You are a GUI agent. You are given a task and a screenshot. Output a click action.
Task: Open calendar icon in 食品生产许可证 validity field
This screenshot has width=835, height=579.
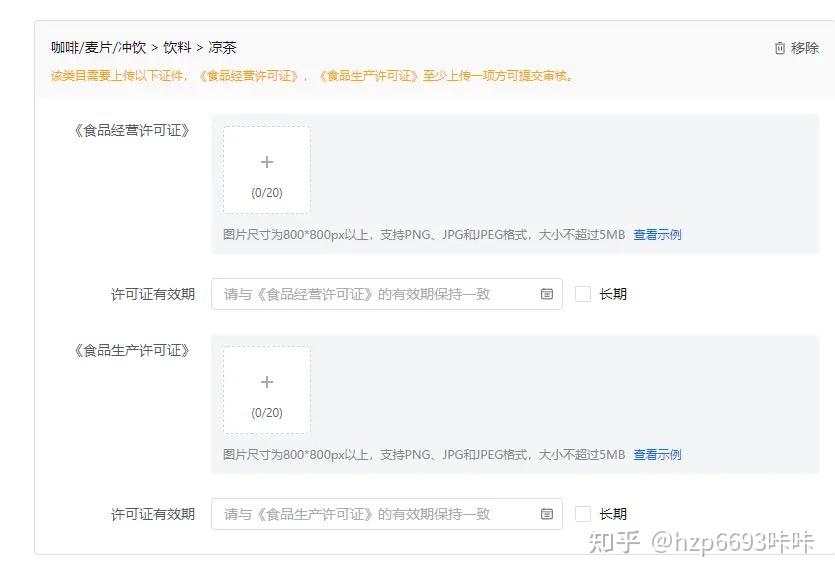(547, 514)
